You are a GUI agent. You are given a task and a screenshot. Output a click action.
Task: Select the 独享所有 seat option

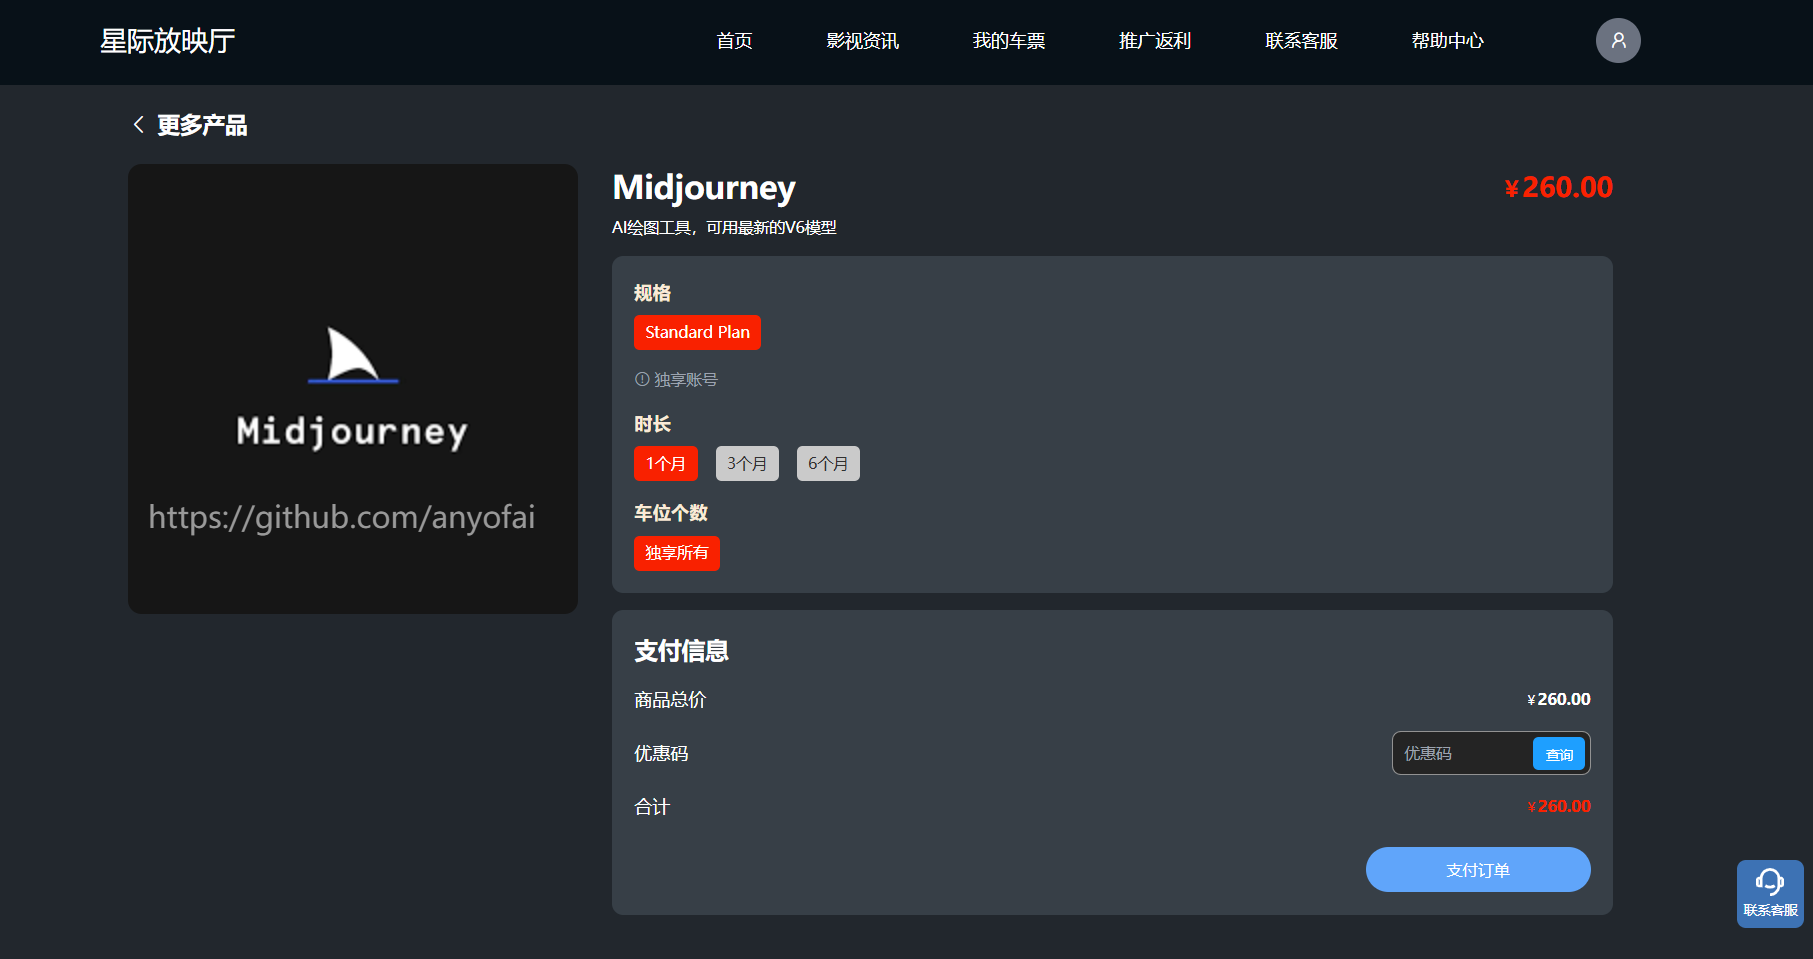677,553
